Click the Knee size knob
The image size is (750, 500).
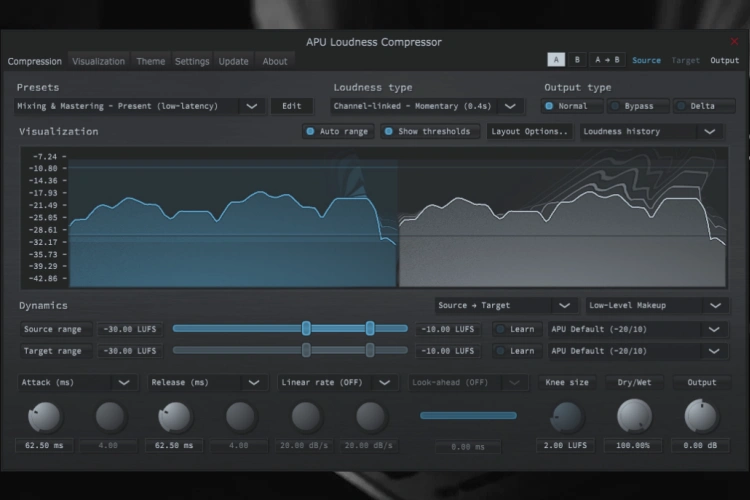[566, 417]
